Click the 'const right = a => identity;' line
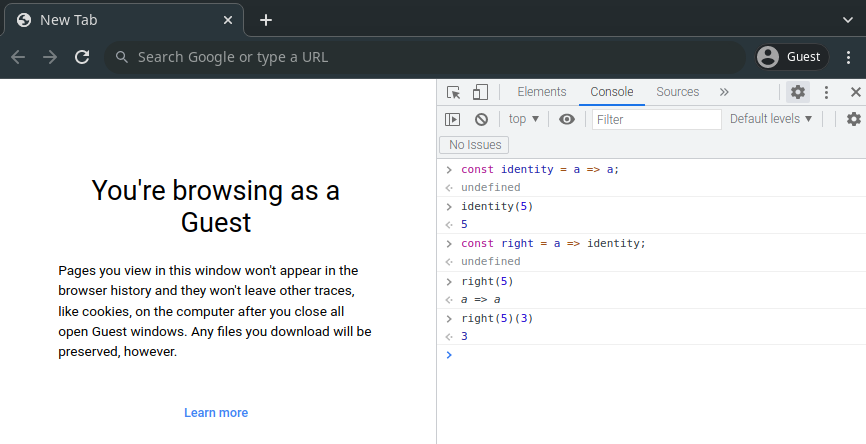The width and height of the screenshot is (866, 444). click(x=553, y=244)
